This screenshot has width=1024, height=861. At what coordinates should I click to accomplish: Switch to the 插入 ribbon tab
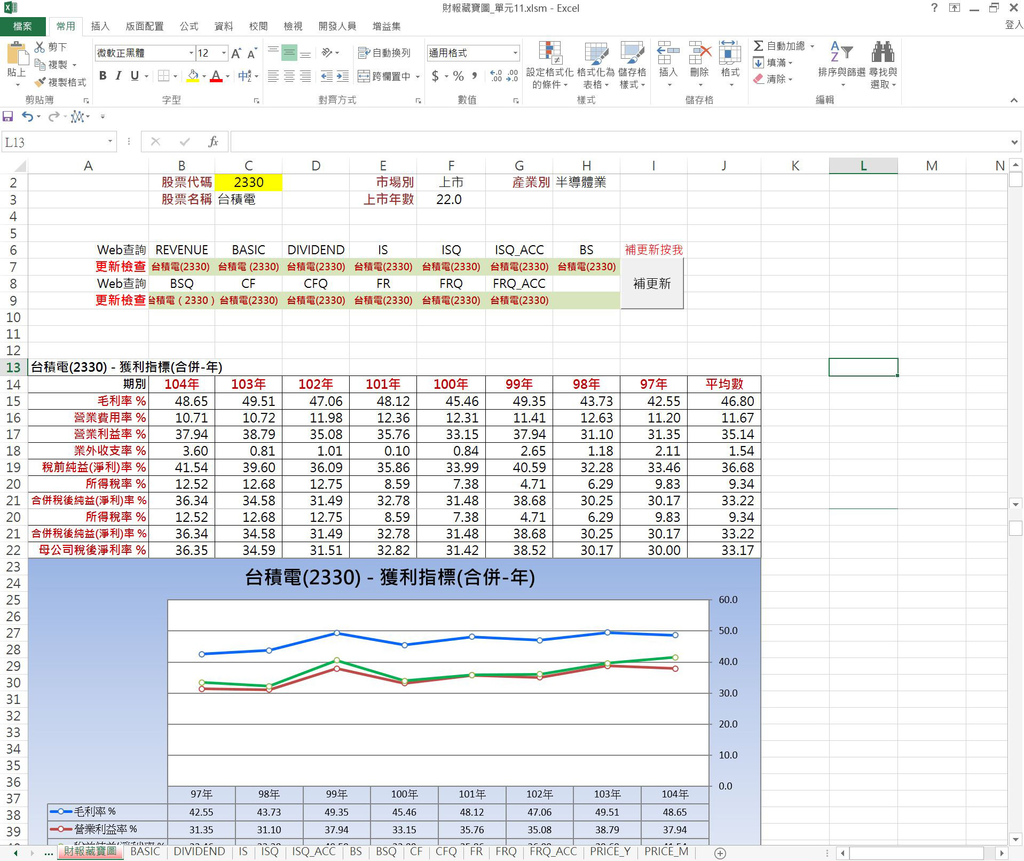pyautogui.click(x=100, y=26)
